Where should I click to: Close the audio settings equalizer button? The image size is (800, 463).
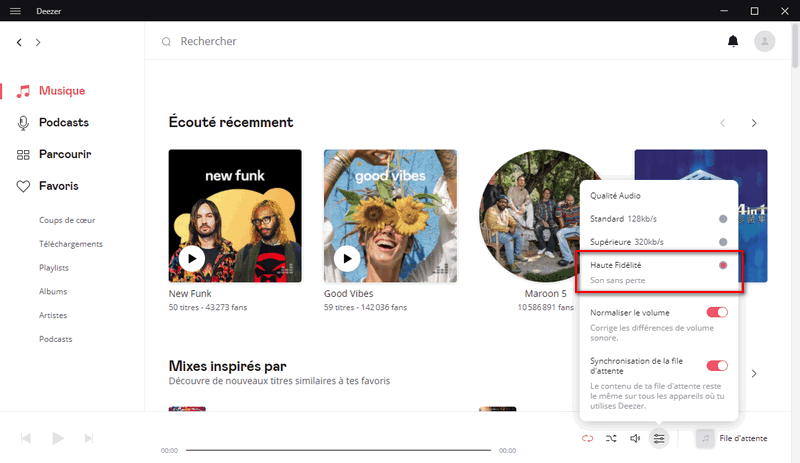tap(659, 438)
